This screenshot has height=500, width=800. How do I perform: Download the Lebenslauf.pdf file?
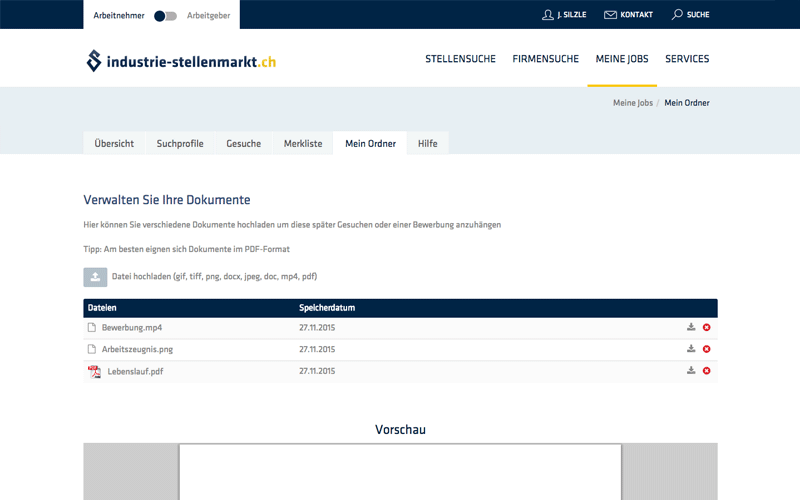click(691, 371)
